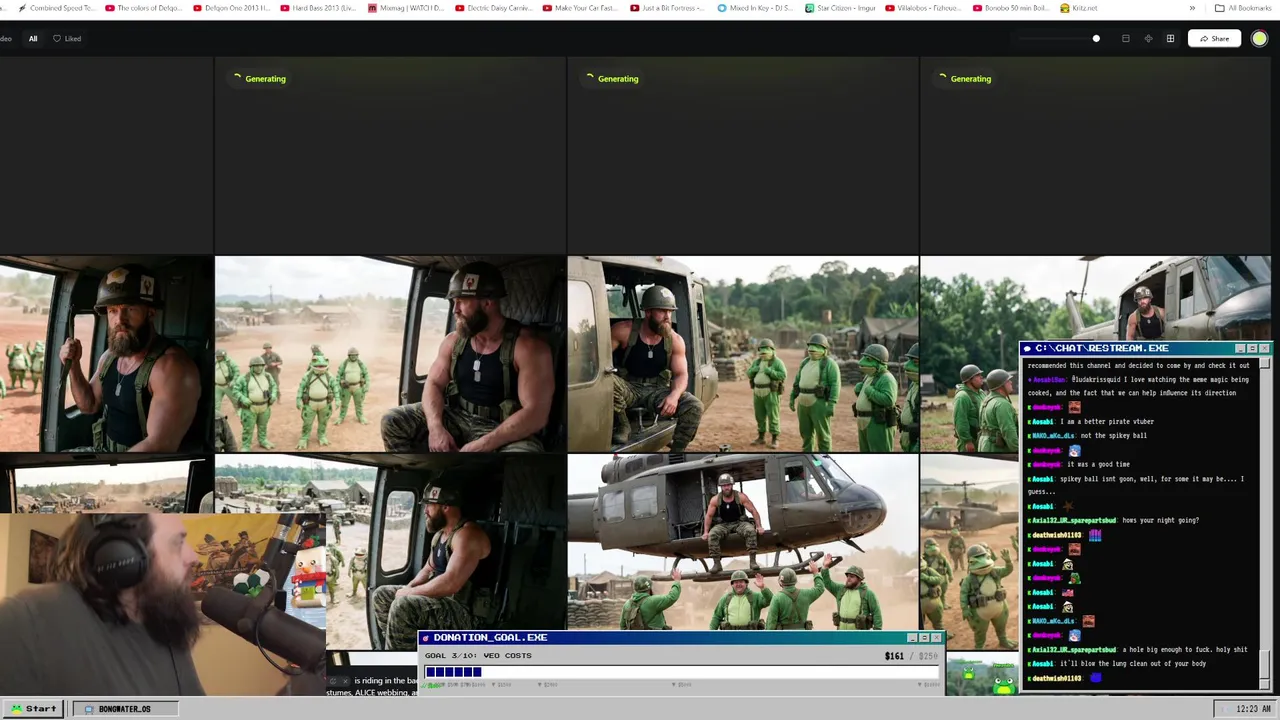Screen dimensions: 1280x720
Task: Expand the bookmarks overflow chevron
Action: tap(1191, 8)
